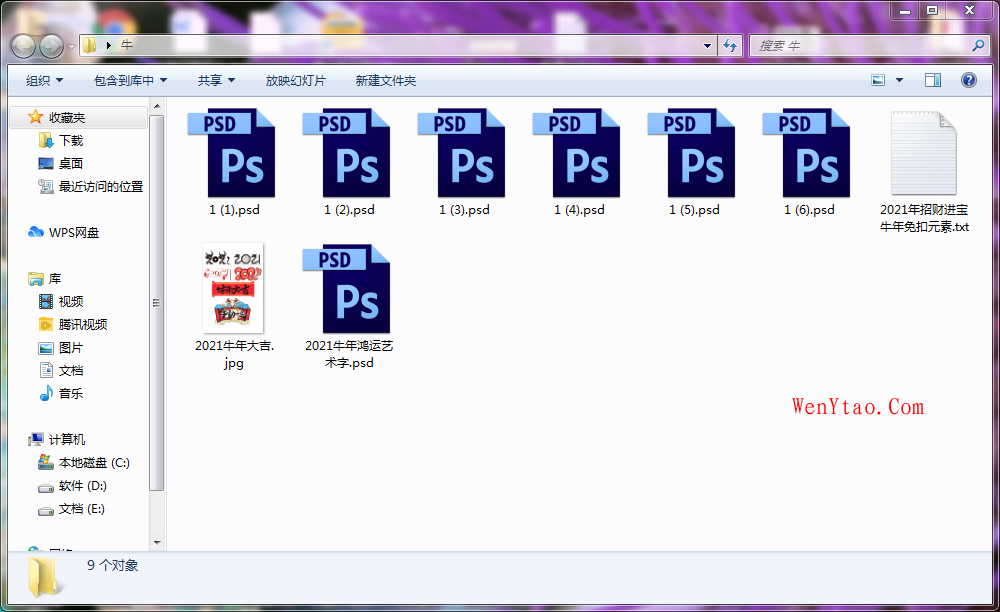The width and height of the screenshot is (1000, 612).
Task: Open 文档 (E:) drive
Action: [82, 509]
